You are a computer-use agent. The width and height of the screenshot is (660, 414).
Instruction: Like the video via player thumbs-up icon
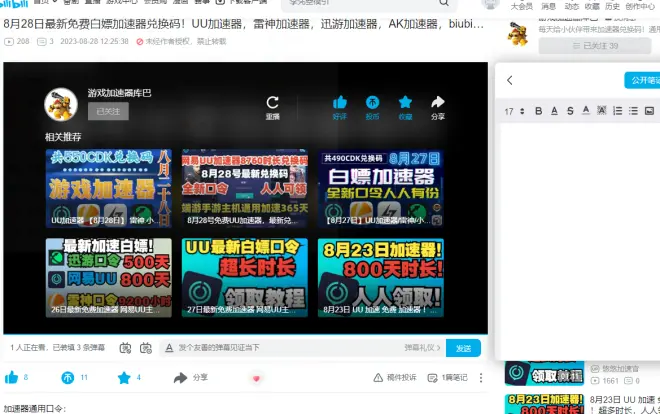(x=340, y=102)
